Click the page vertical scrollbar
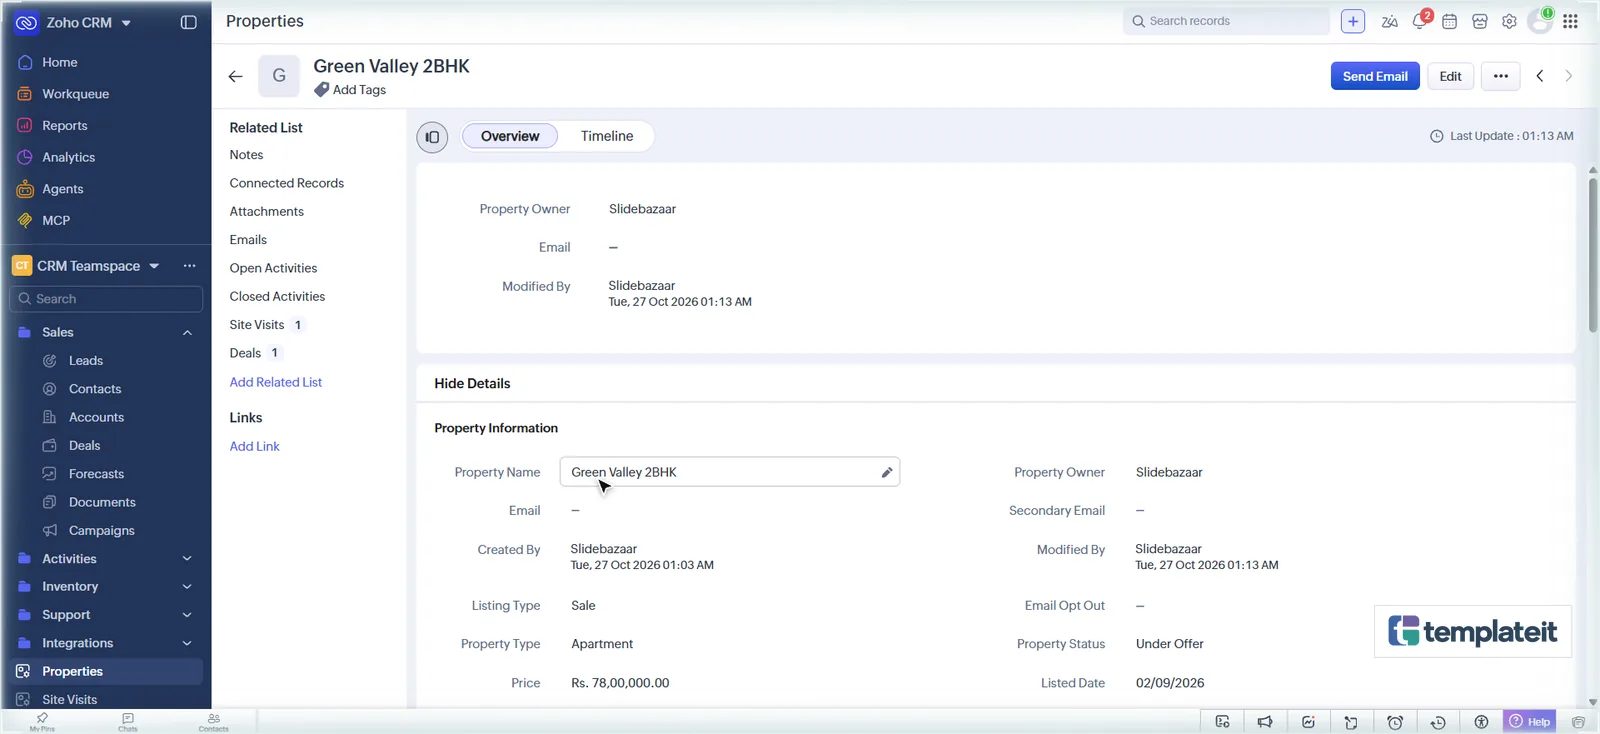The height and width of the screenshot is (734, 1600). pyautogui.click(x=1593, y=255)
